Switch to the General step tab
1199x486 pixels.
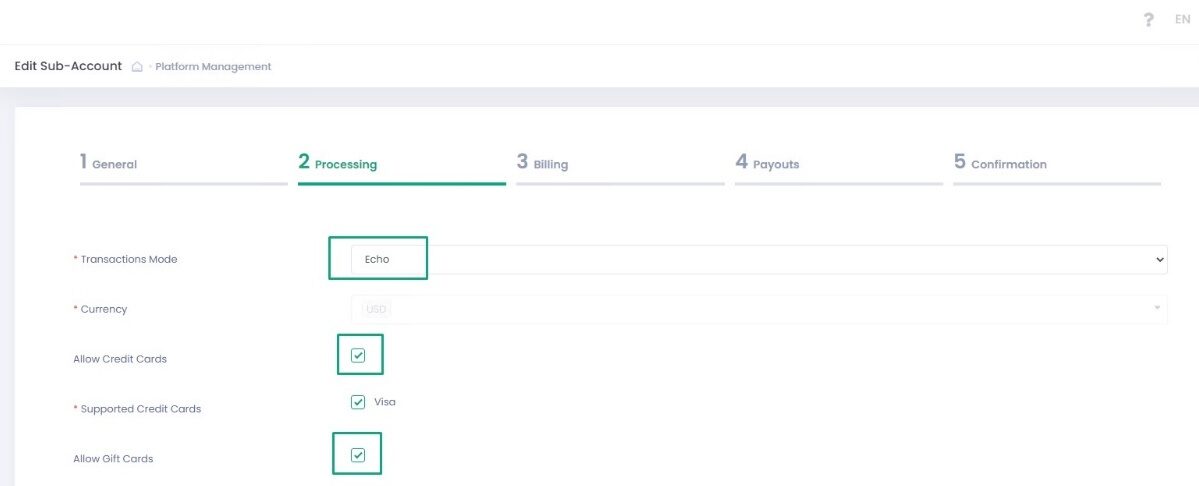pos(109,163)
